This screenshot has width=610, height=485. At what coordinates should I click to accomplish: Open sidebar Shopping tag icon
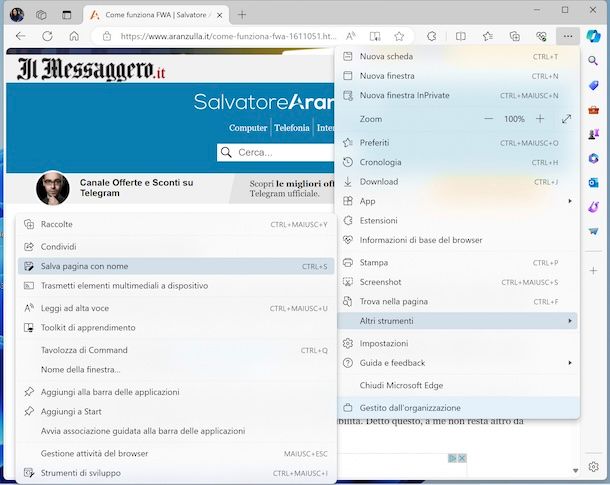pos(593,85)
